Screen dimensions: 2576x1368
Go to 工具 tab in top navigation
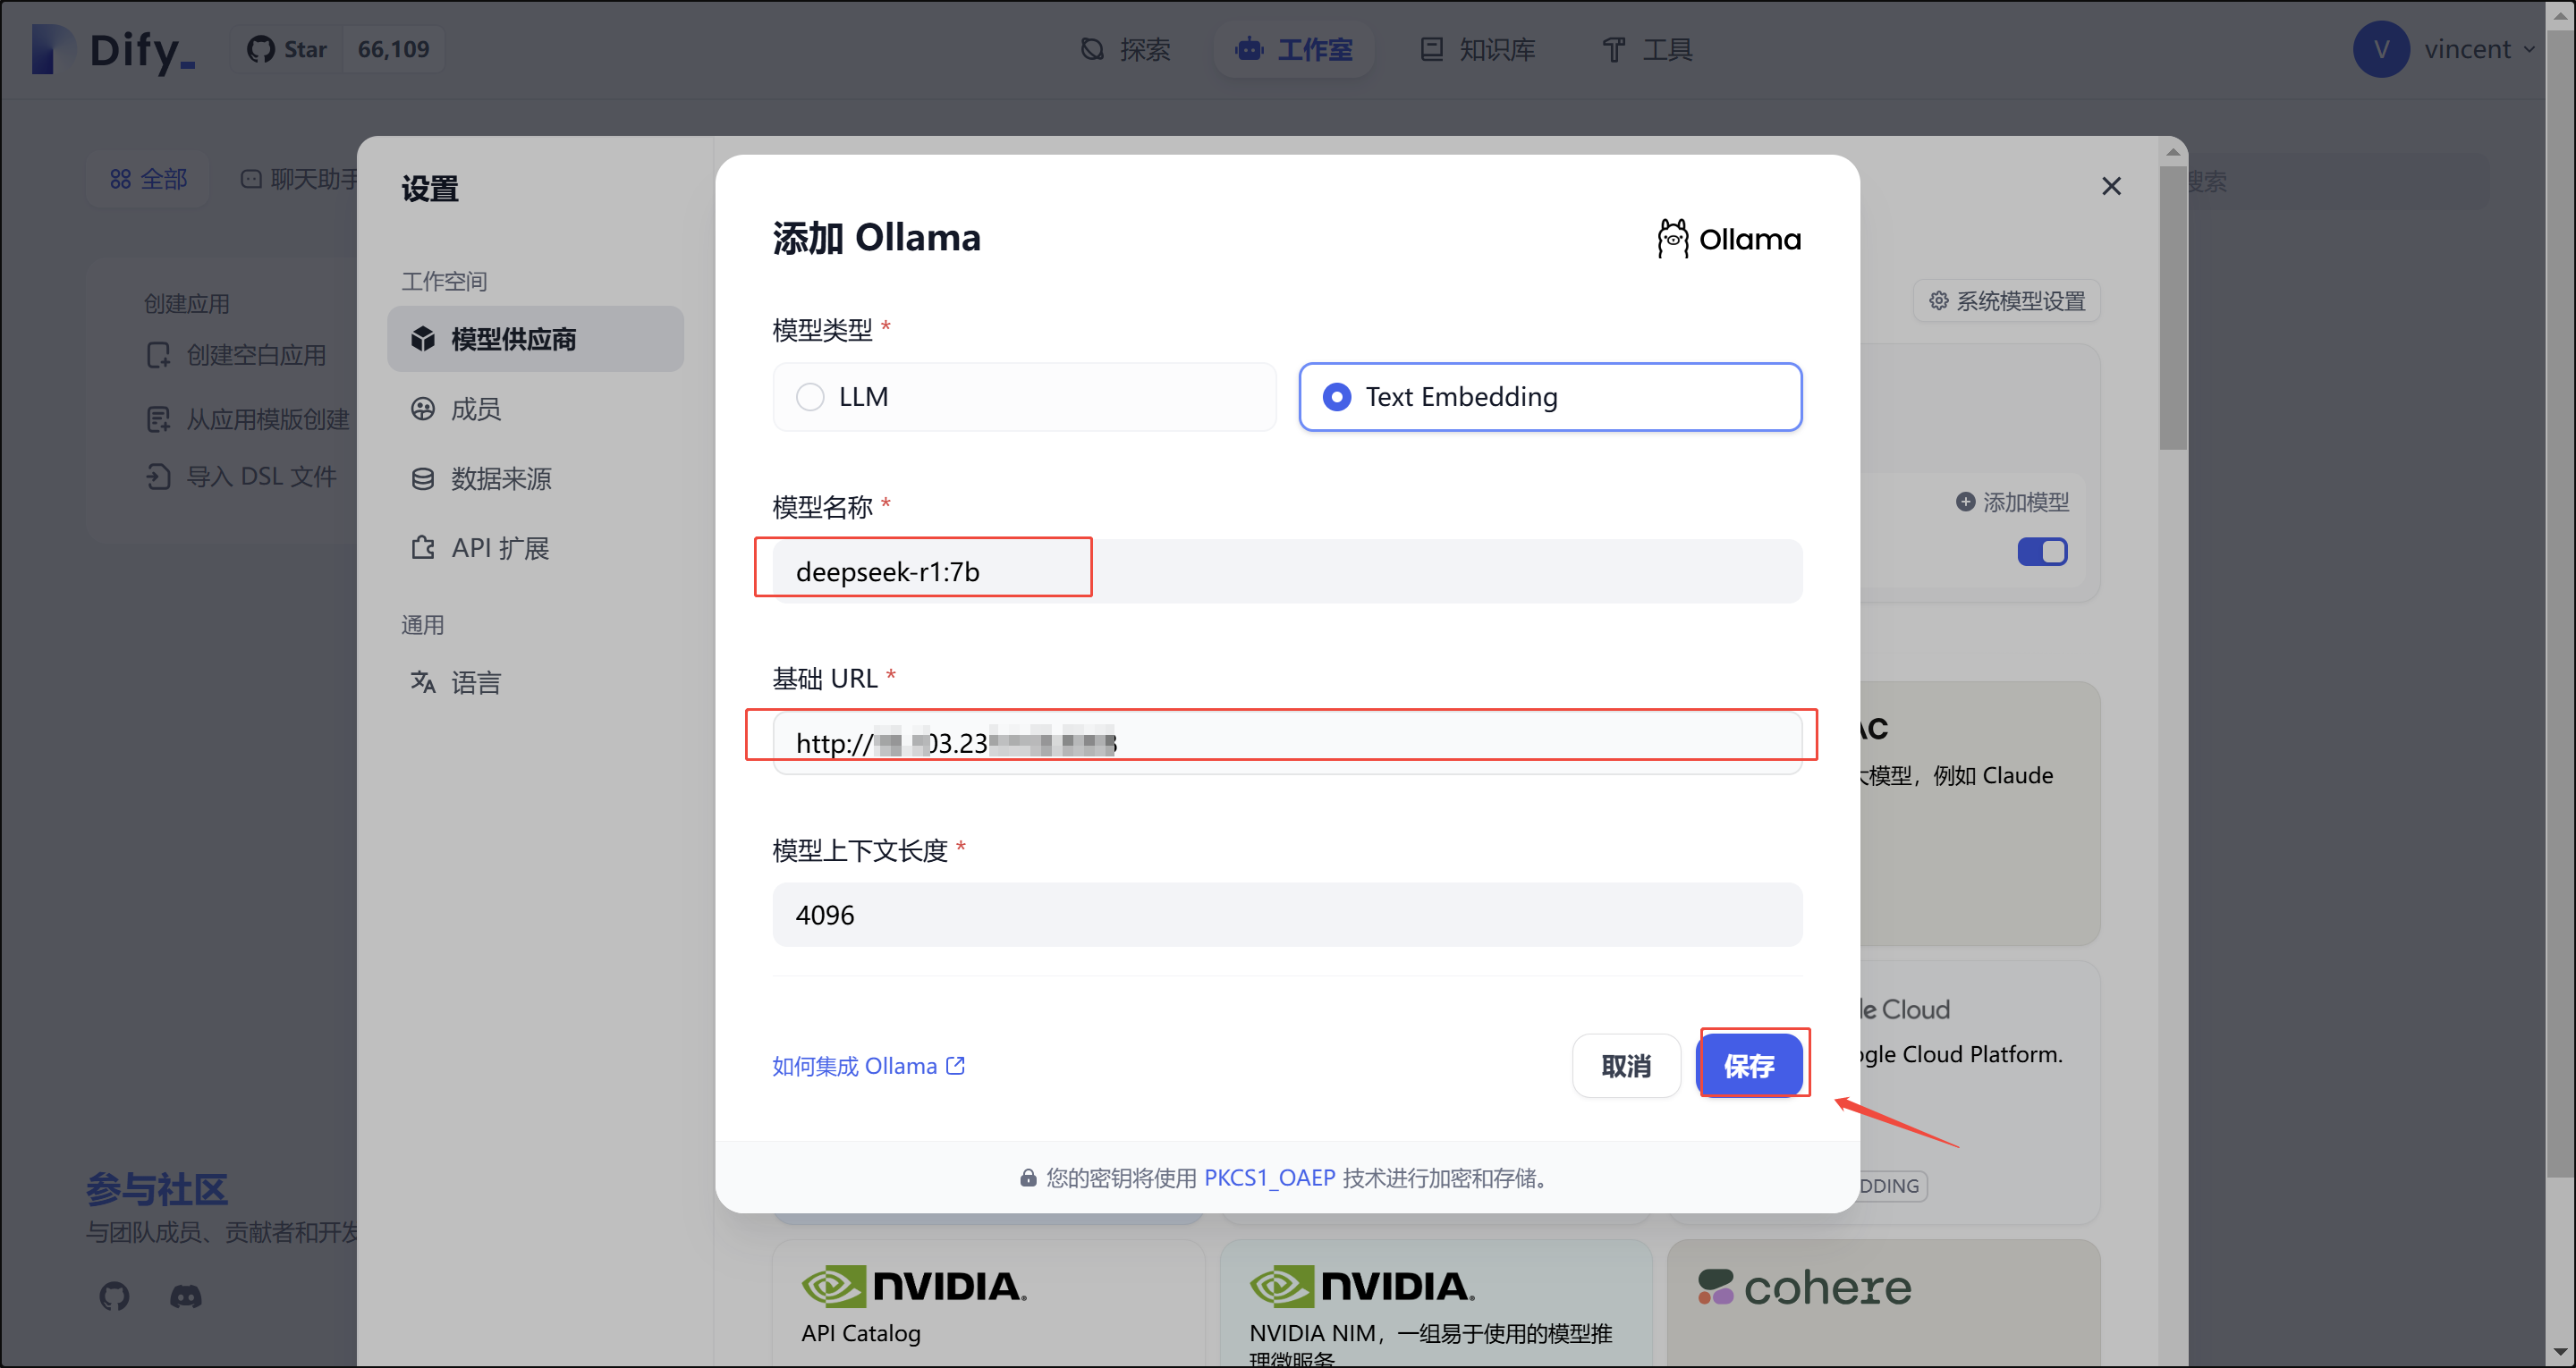click(1647, 49)
